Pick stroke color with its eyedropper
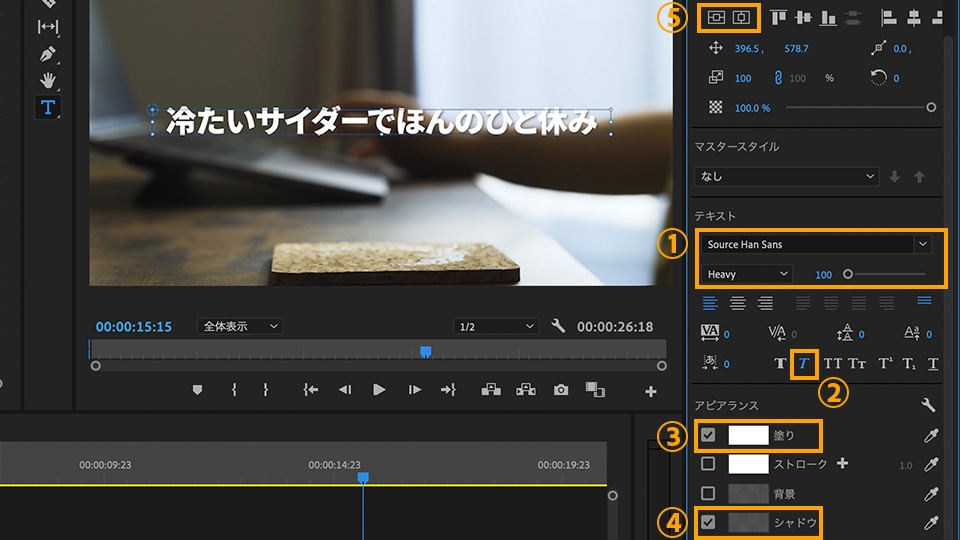Image resolution: width=960 pixels, height=540 pixels. 931,464
